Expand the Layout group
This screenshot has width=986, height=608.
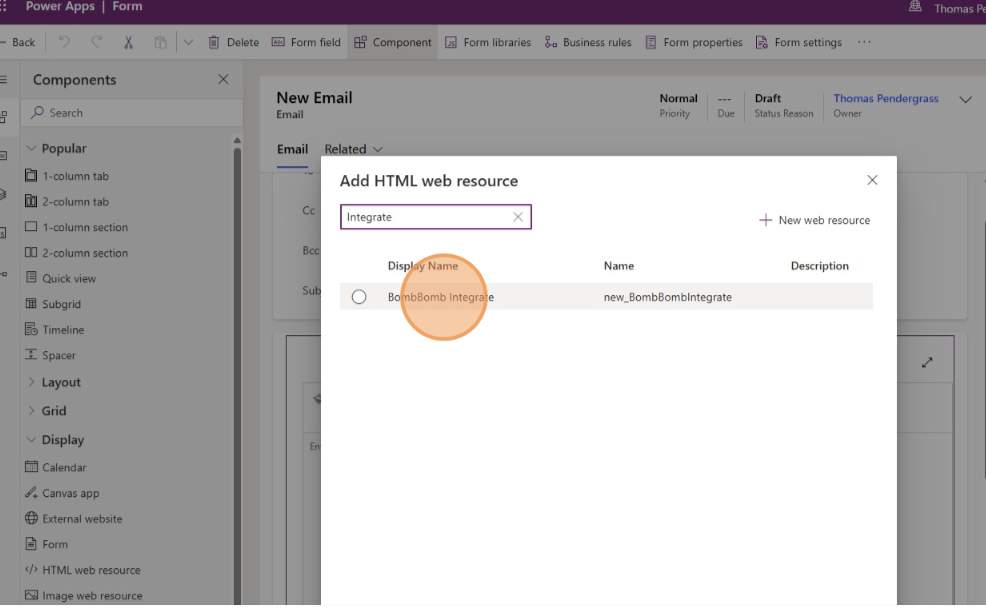click(x=31, y=382)
